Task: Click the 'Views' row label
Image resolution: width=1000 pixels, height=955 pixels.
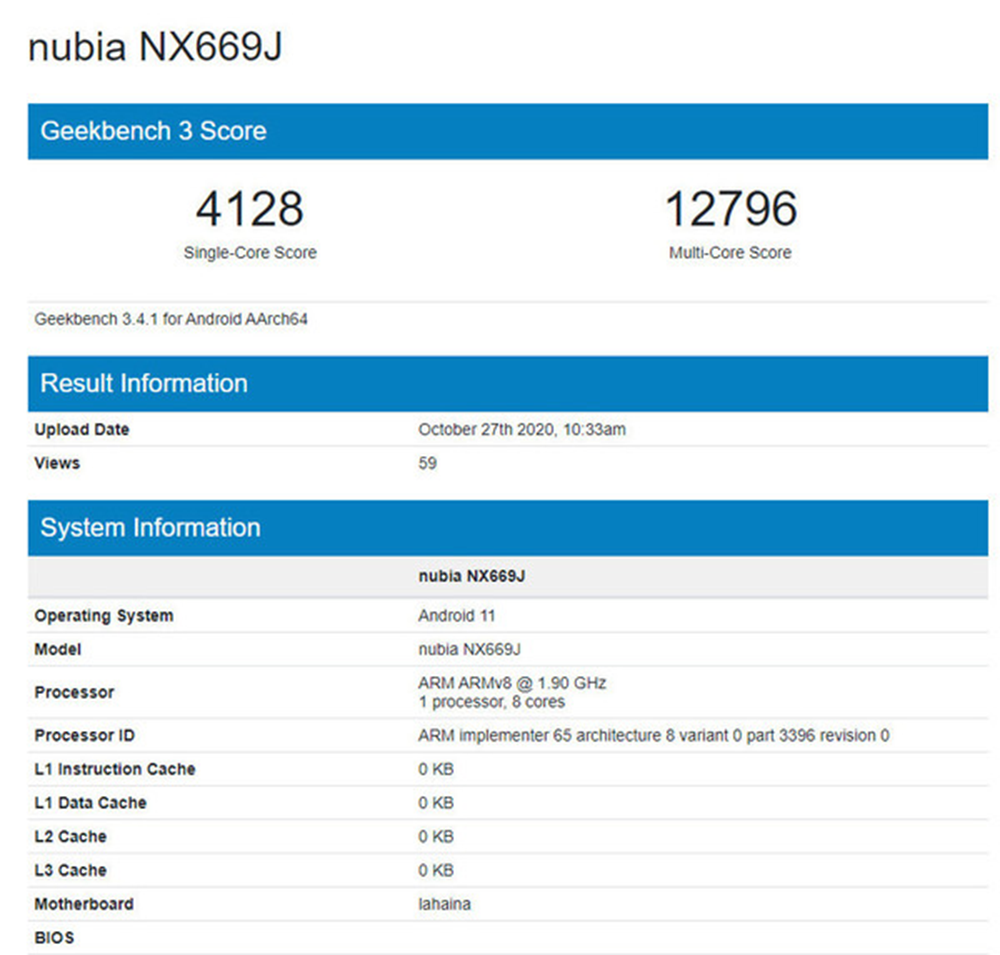Action: 57,463
